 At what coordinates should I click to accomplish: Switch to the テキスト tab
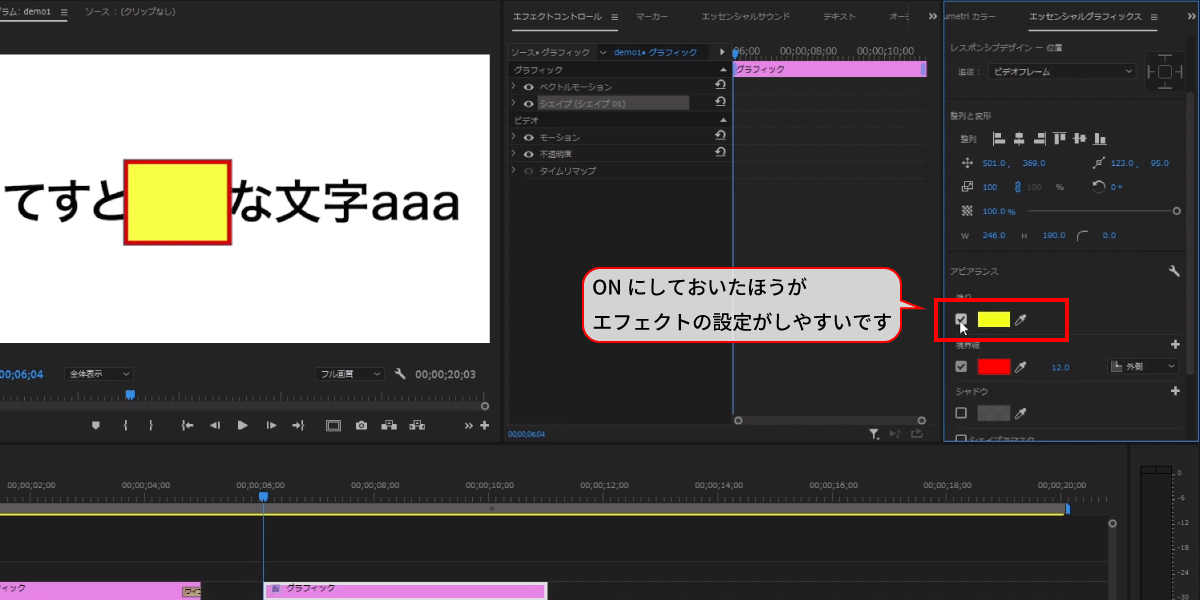839,17
